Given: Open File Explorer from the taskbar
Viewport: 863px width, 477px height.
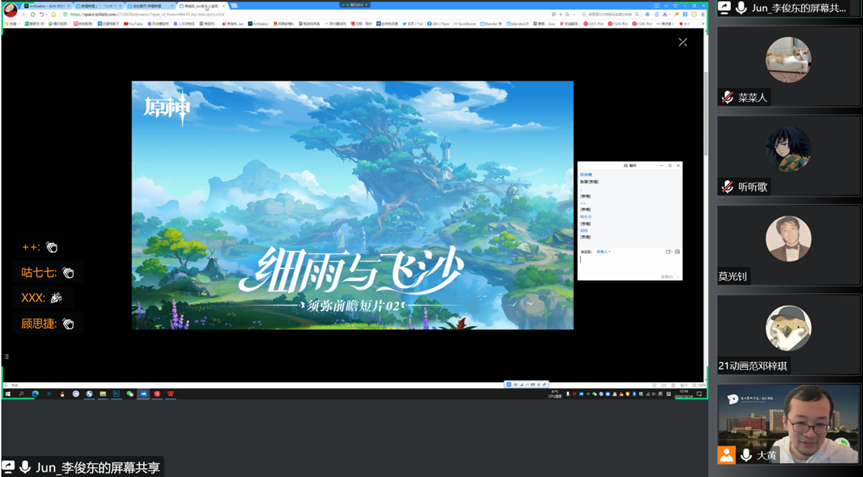Looking at the screenshot, I should tap(103, 394).
